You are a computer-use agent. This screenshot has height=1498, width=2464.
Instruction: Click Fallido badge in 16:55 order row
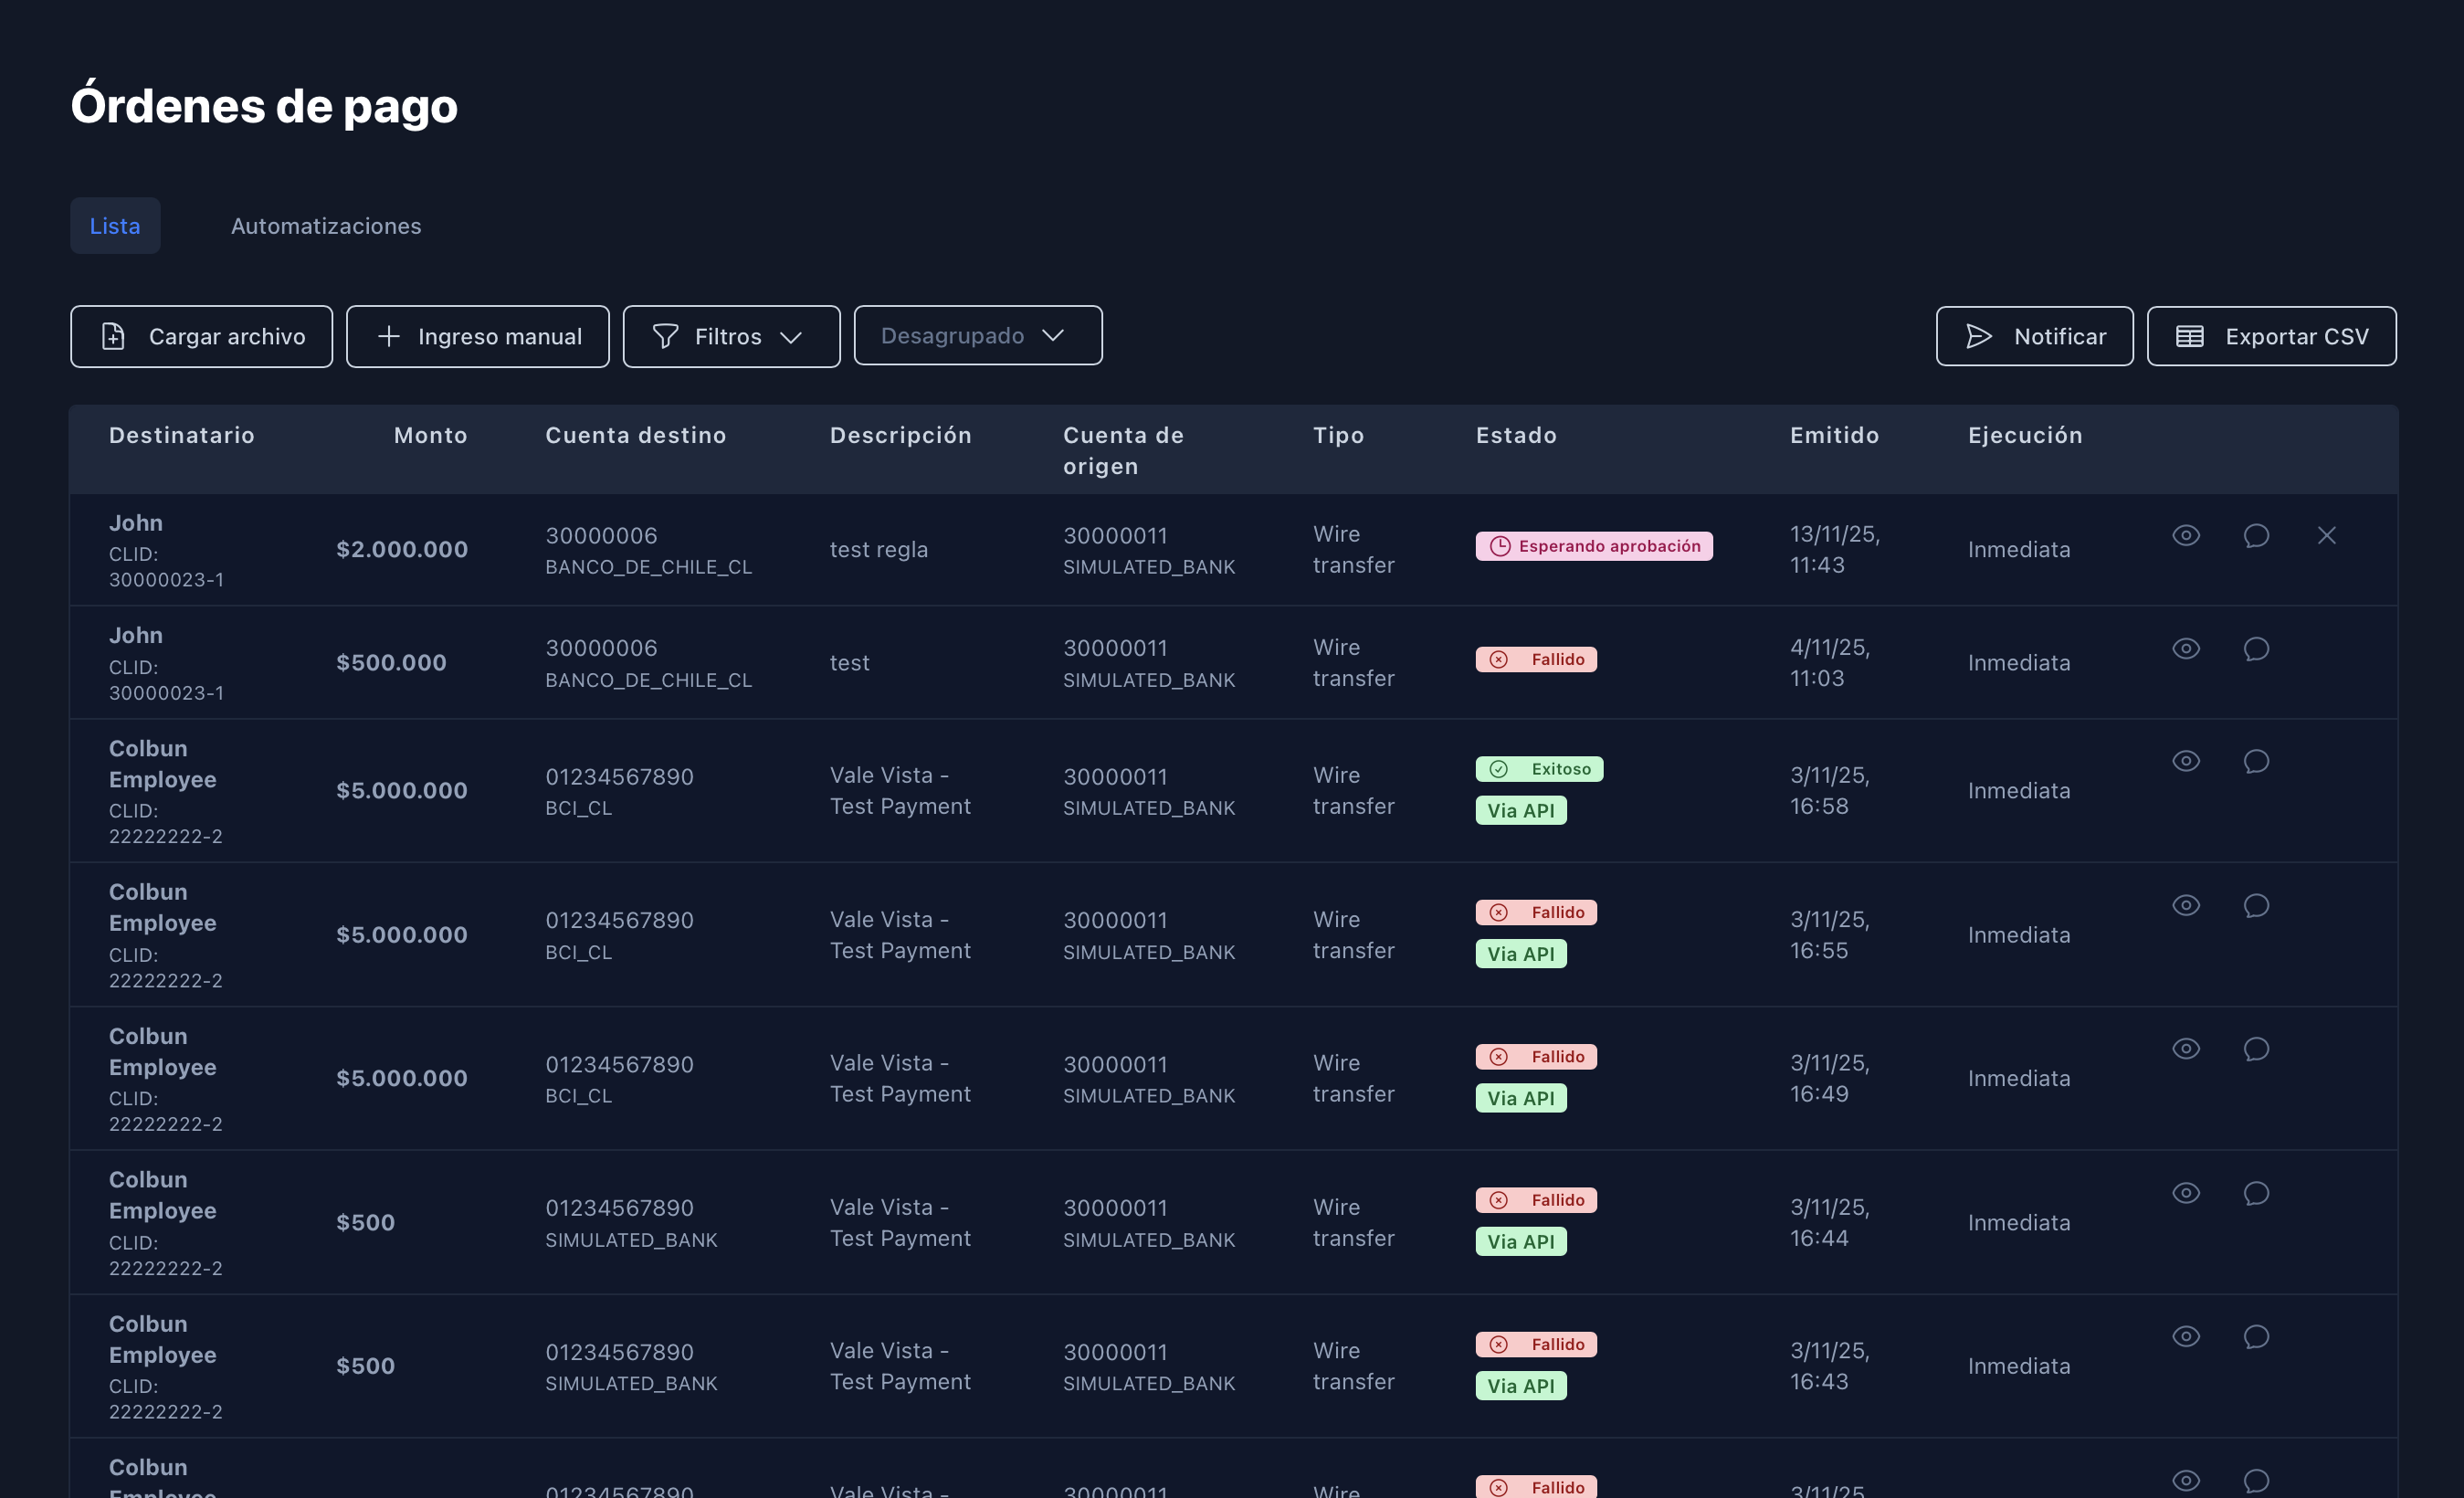1536,912
